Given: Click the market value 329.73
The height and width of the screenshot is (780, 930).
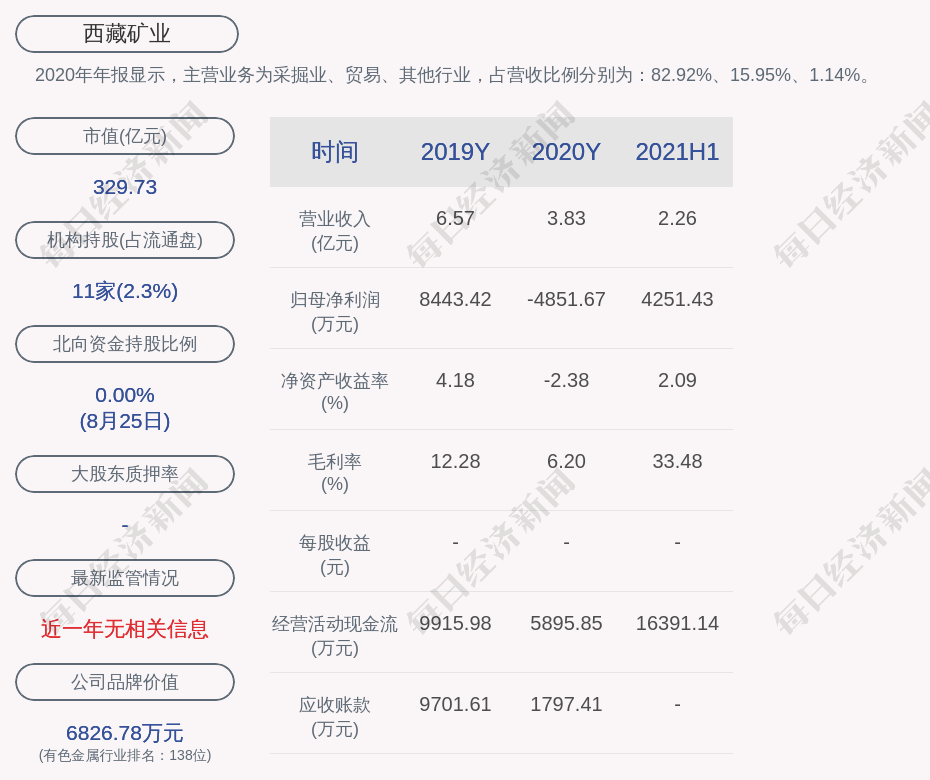Looking at the screenshot, I should click(125, 187).
